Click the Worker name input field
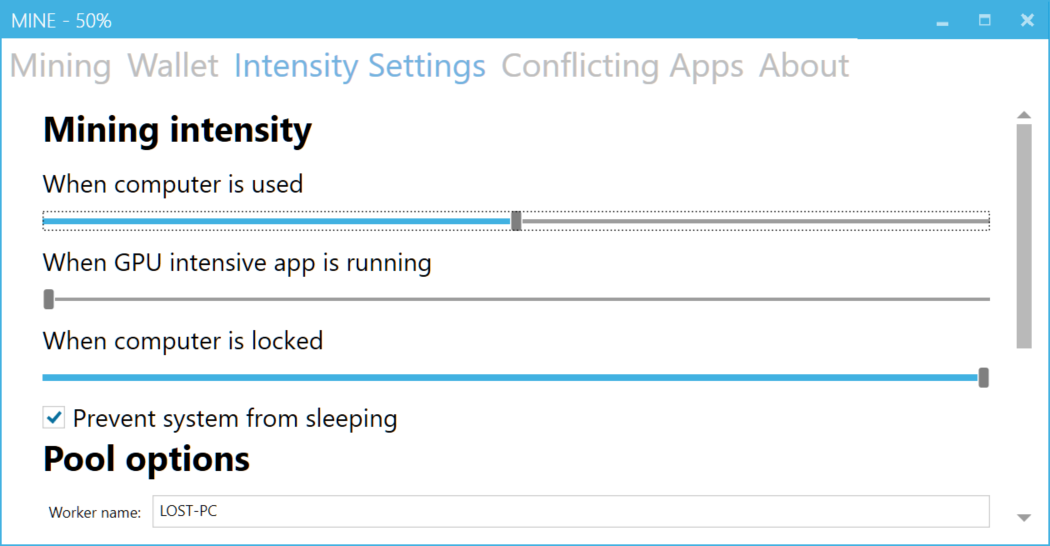1050x546 pixels. 570,511
